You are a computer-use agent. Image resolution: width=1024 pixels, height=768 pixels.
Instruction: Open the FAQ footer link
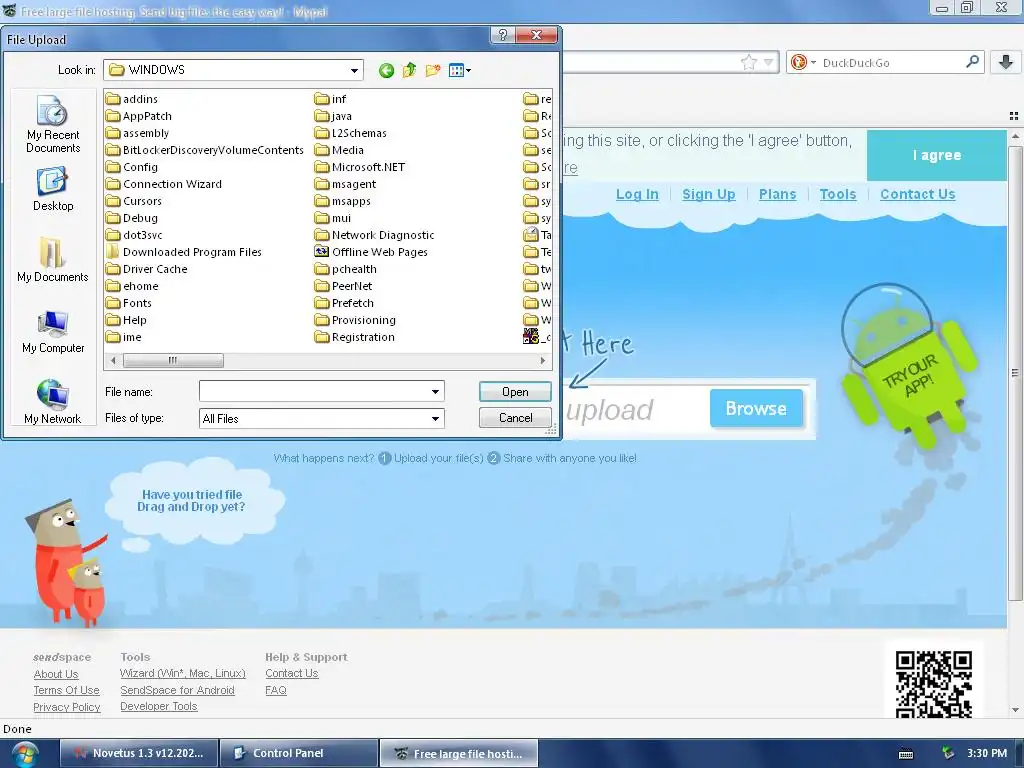pos(276,690)
